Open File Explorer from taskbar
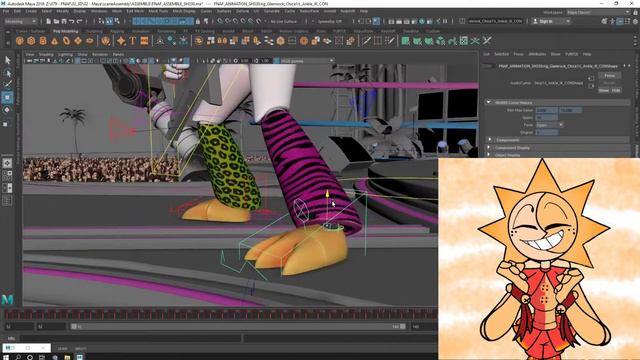This screenshot has width=640, height=360. coord(67,357)
